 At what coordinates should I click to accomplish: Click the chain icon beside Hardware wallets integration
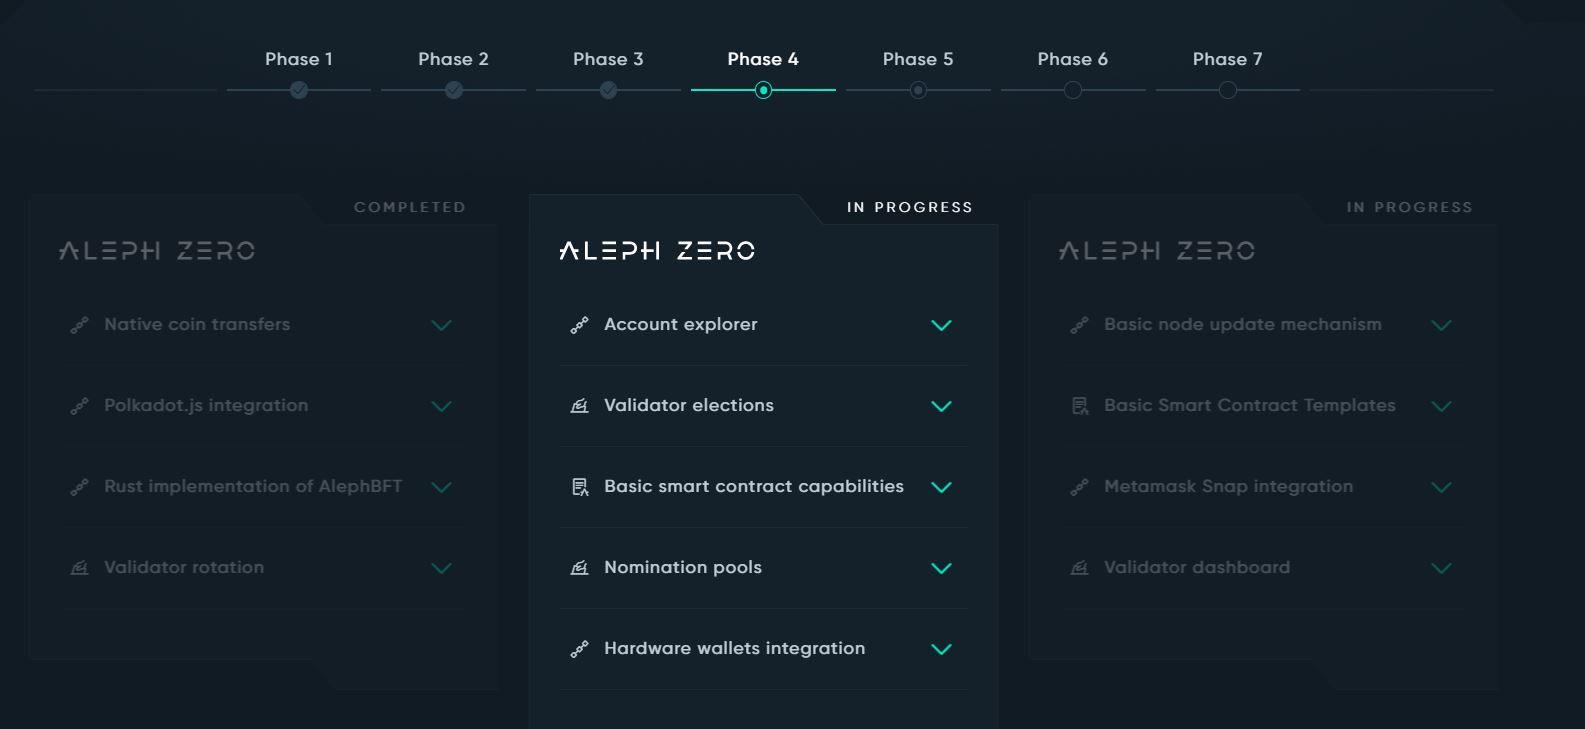579,649
